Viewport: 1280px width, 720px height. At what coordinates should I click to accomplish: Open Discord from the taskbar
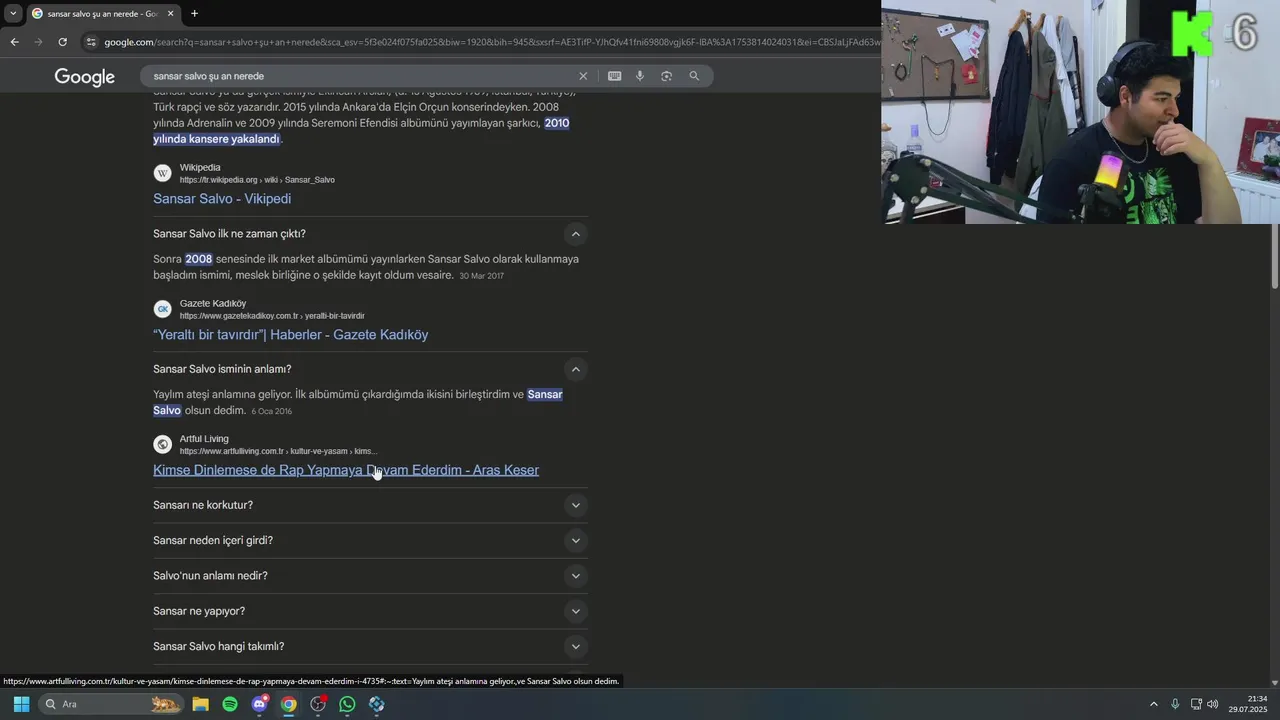260,704
